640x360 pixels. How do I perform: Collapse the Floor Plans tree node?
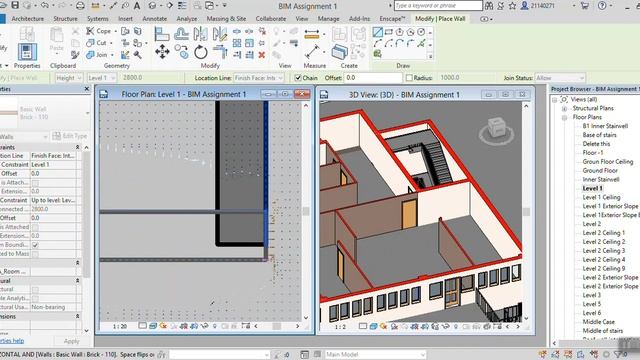[x=564, y=118]
